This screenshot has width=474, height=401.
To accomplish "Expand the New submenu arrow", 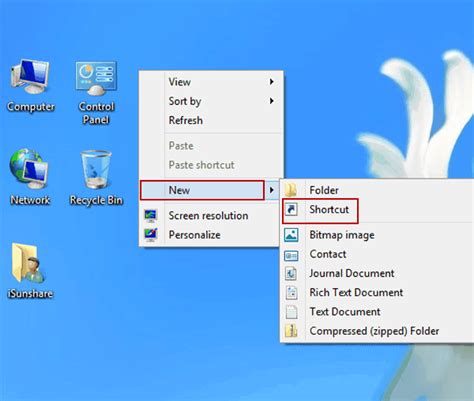I will (272, 190).
